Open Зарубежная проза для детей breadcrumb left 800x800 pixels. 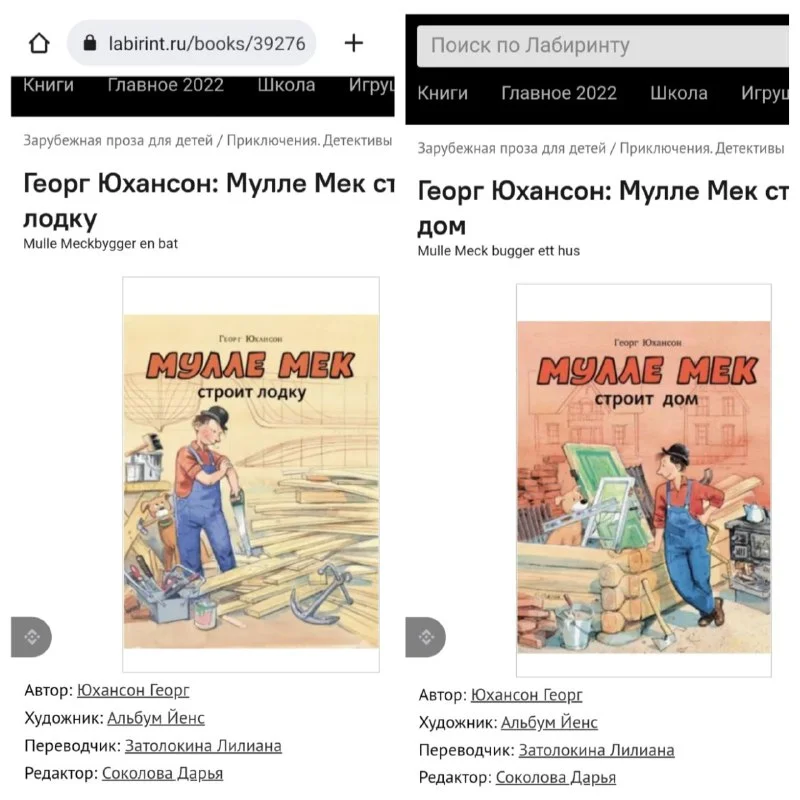pyautogui.click(x=118, y=140)
